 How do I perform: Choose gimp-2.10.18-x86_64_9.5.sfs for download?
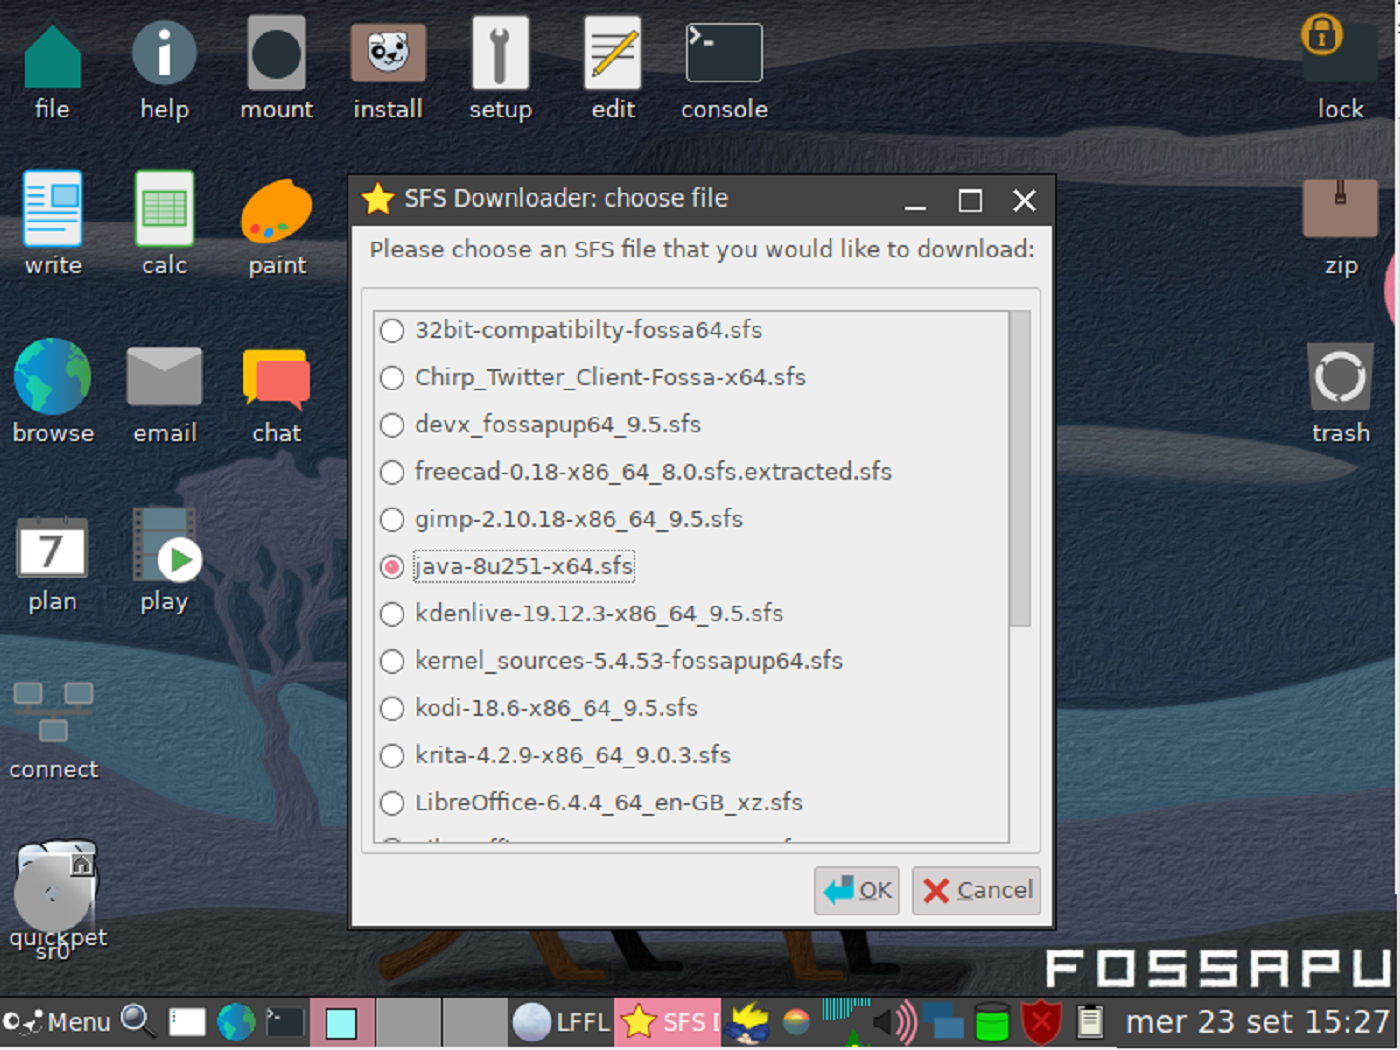point(391,519)
